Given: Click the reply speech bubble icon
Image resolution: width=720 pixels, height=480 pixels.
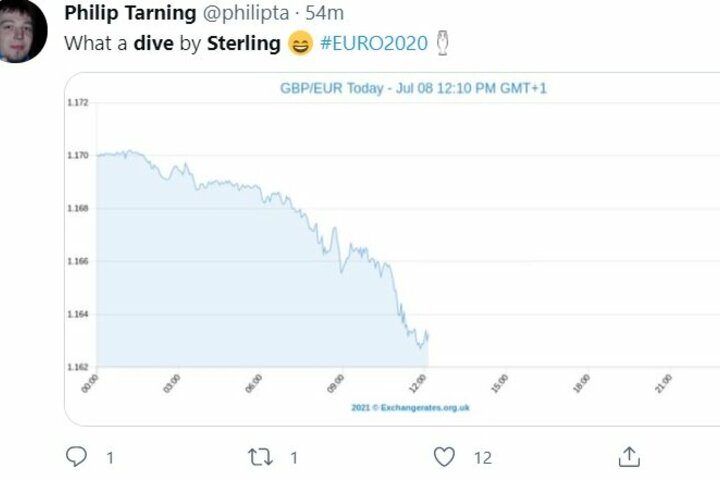Looking at the screenshot, I should click(x=77, y=457).
